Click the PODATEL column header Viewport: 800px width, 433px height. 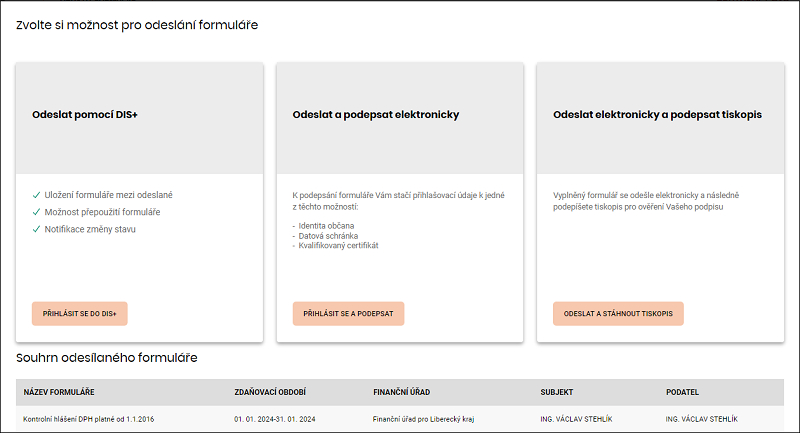click(x=682, y=392)
